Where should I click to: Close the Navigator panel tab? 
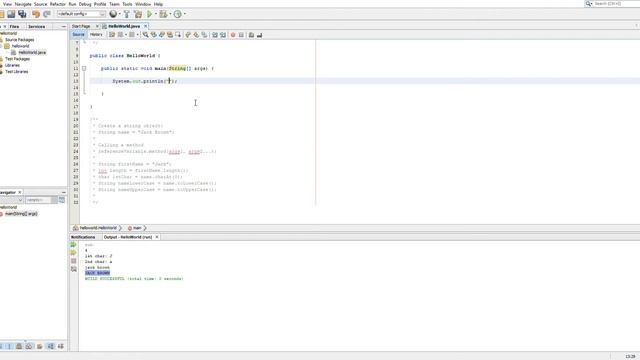coord(20,192)
